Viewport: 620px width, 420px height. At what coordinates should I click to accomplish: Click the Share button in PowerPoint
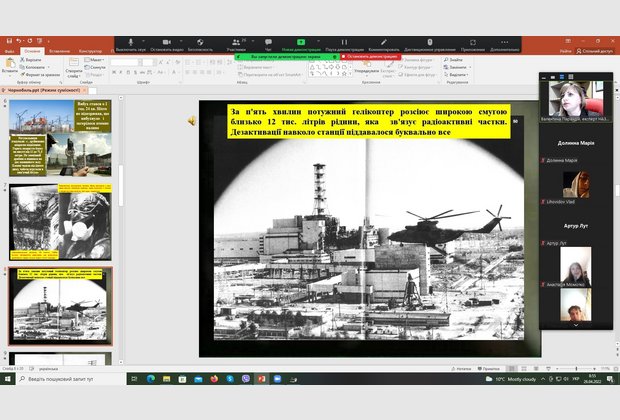click(x=594, y=50)
